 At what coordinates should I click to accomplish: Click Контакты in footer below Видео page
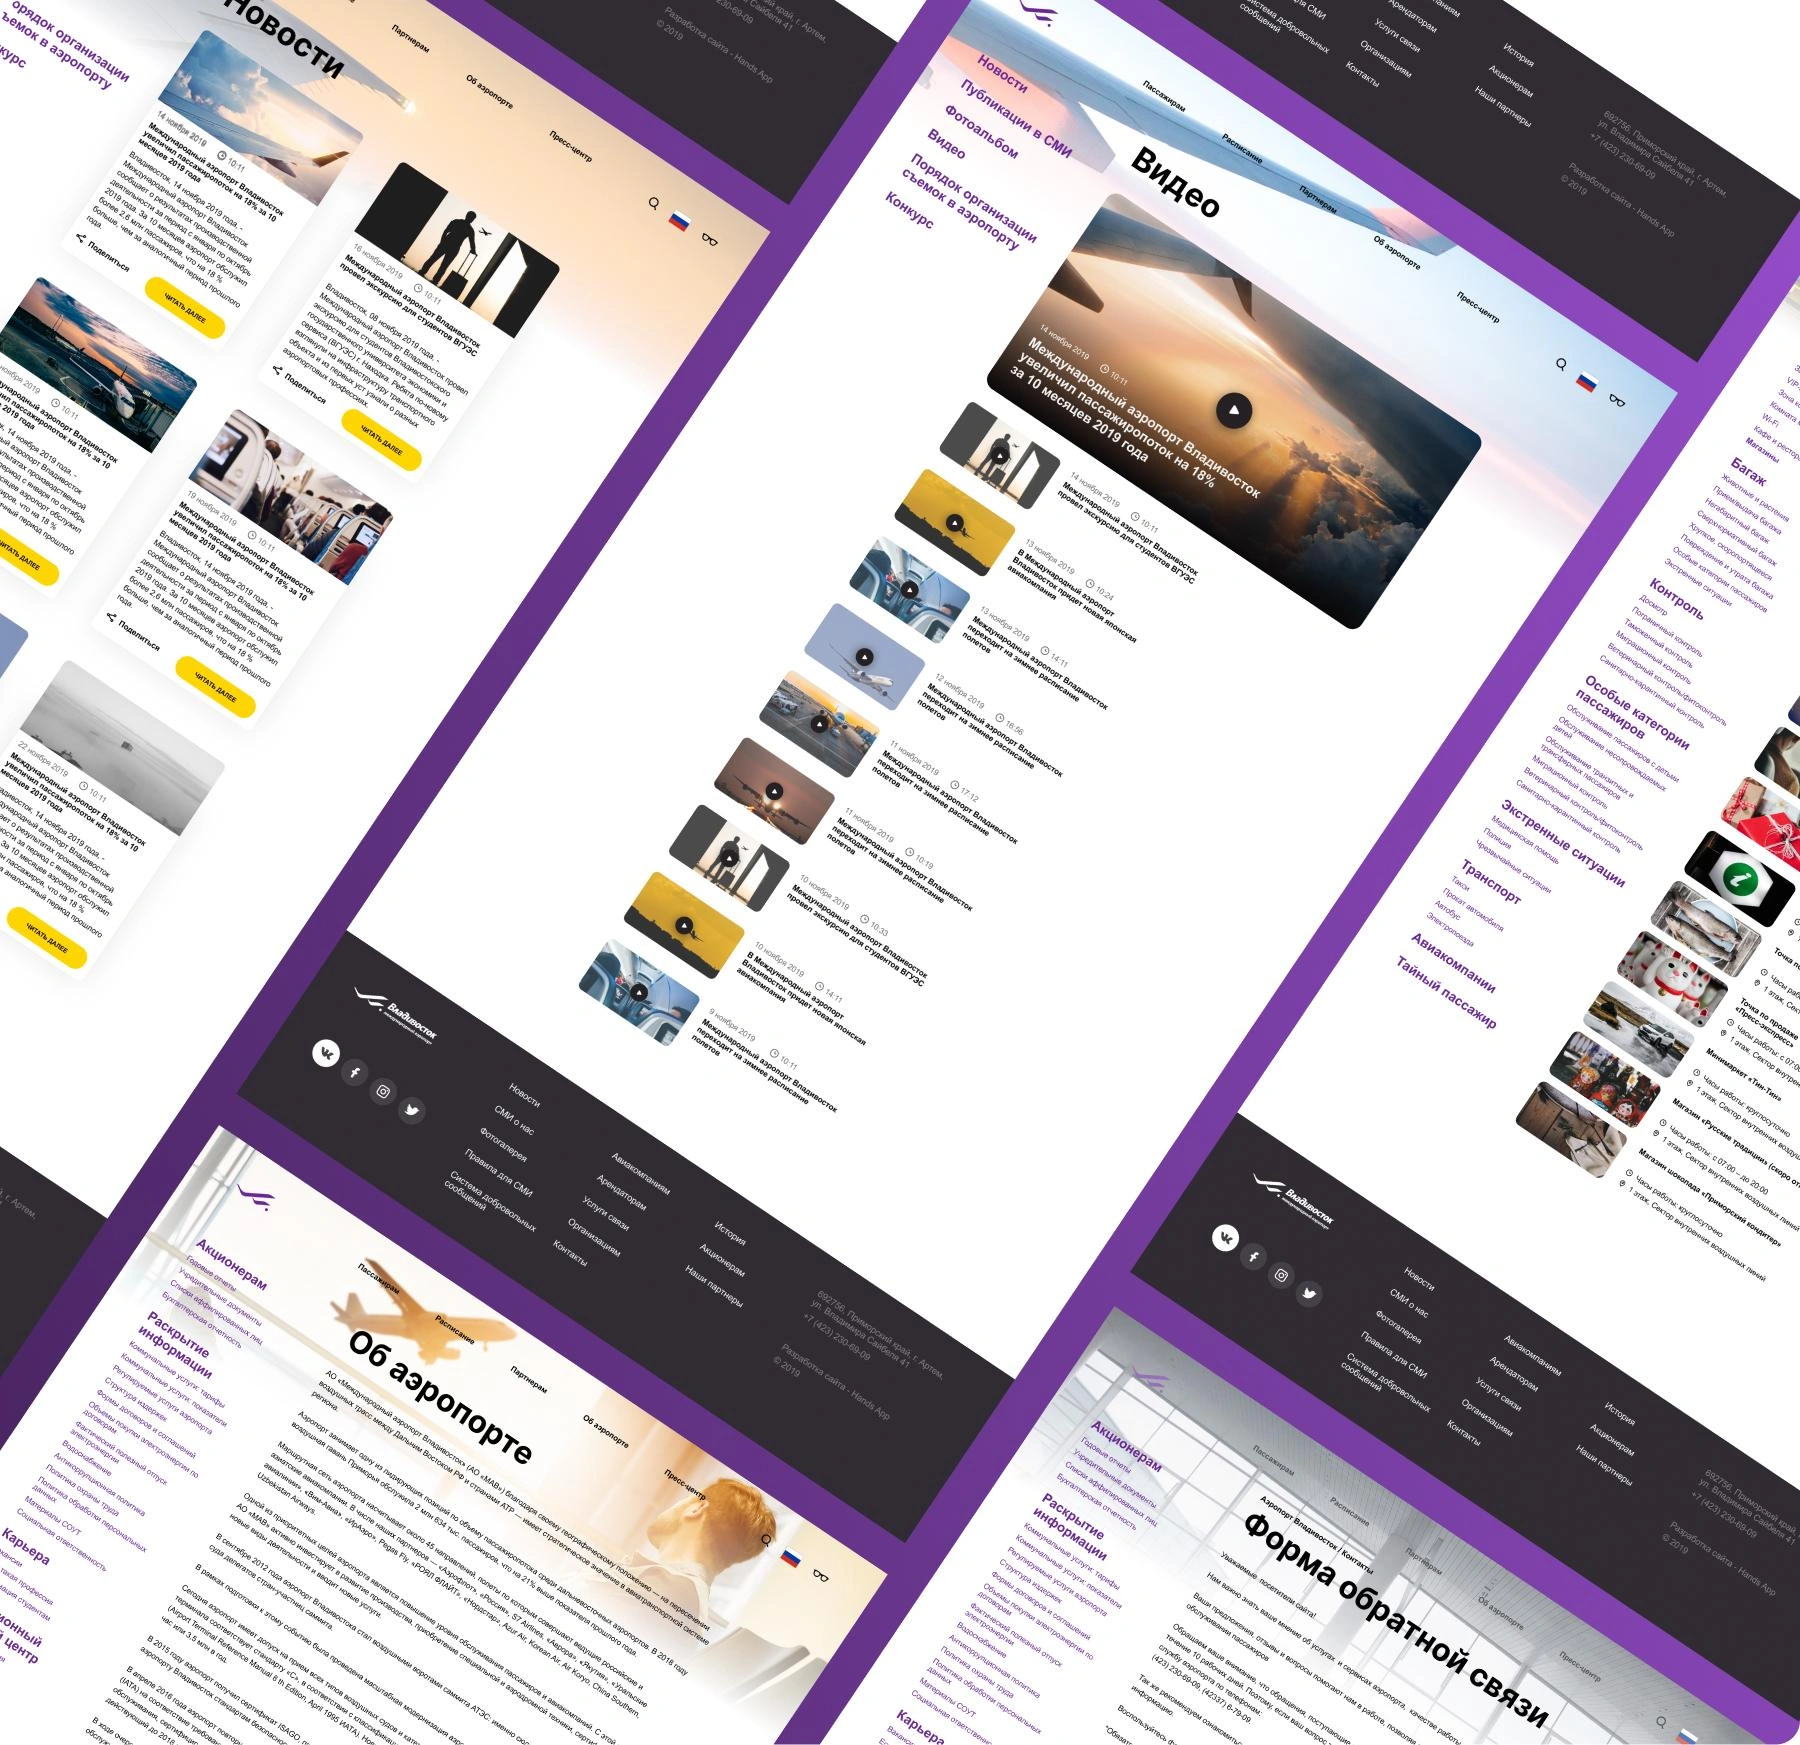(1464, 1433)
